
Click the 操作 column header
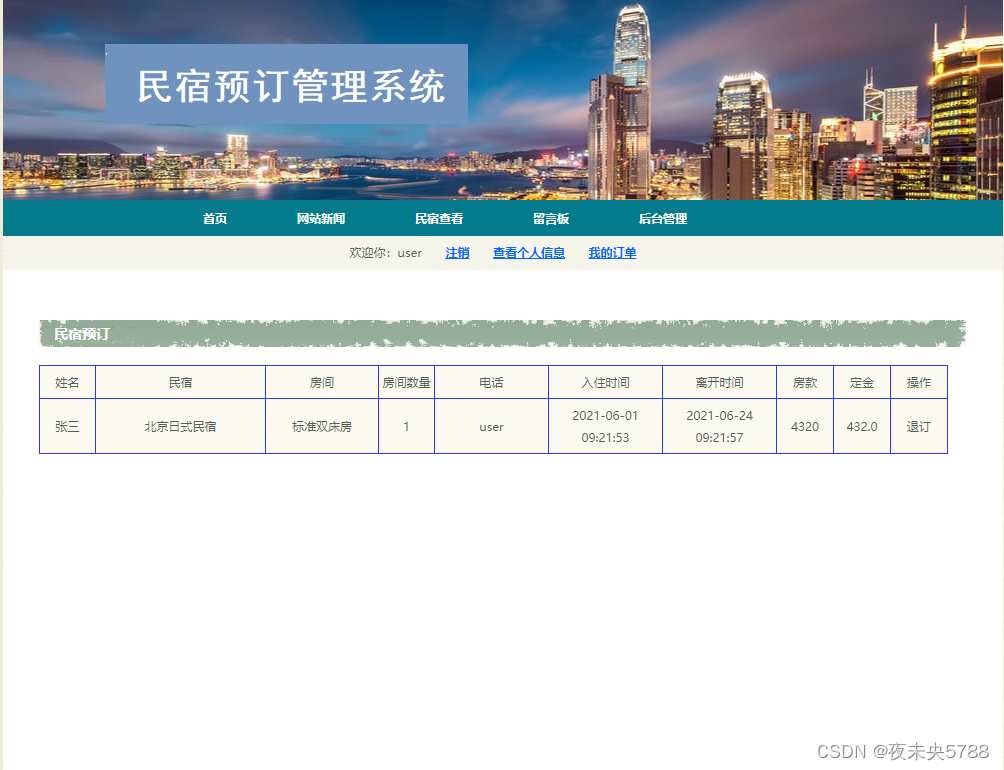click(x=919, y=382)
